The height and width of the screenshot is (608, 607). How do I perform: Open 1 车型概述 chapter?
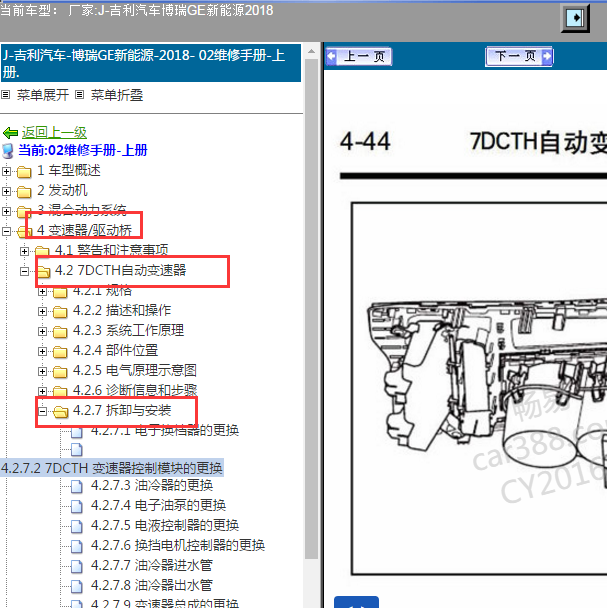click(x=69, y=170)
